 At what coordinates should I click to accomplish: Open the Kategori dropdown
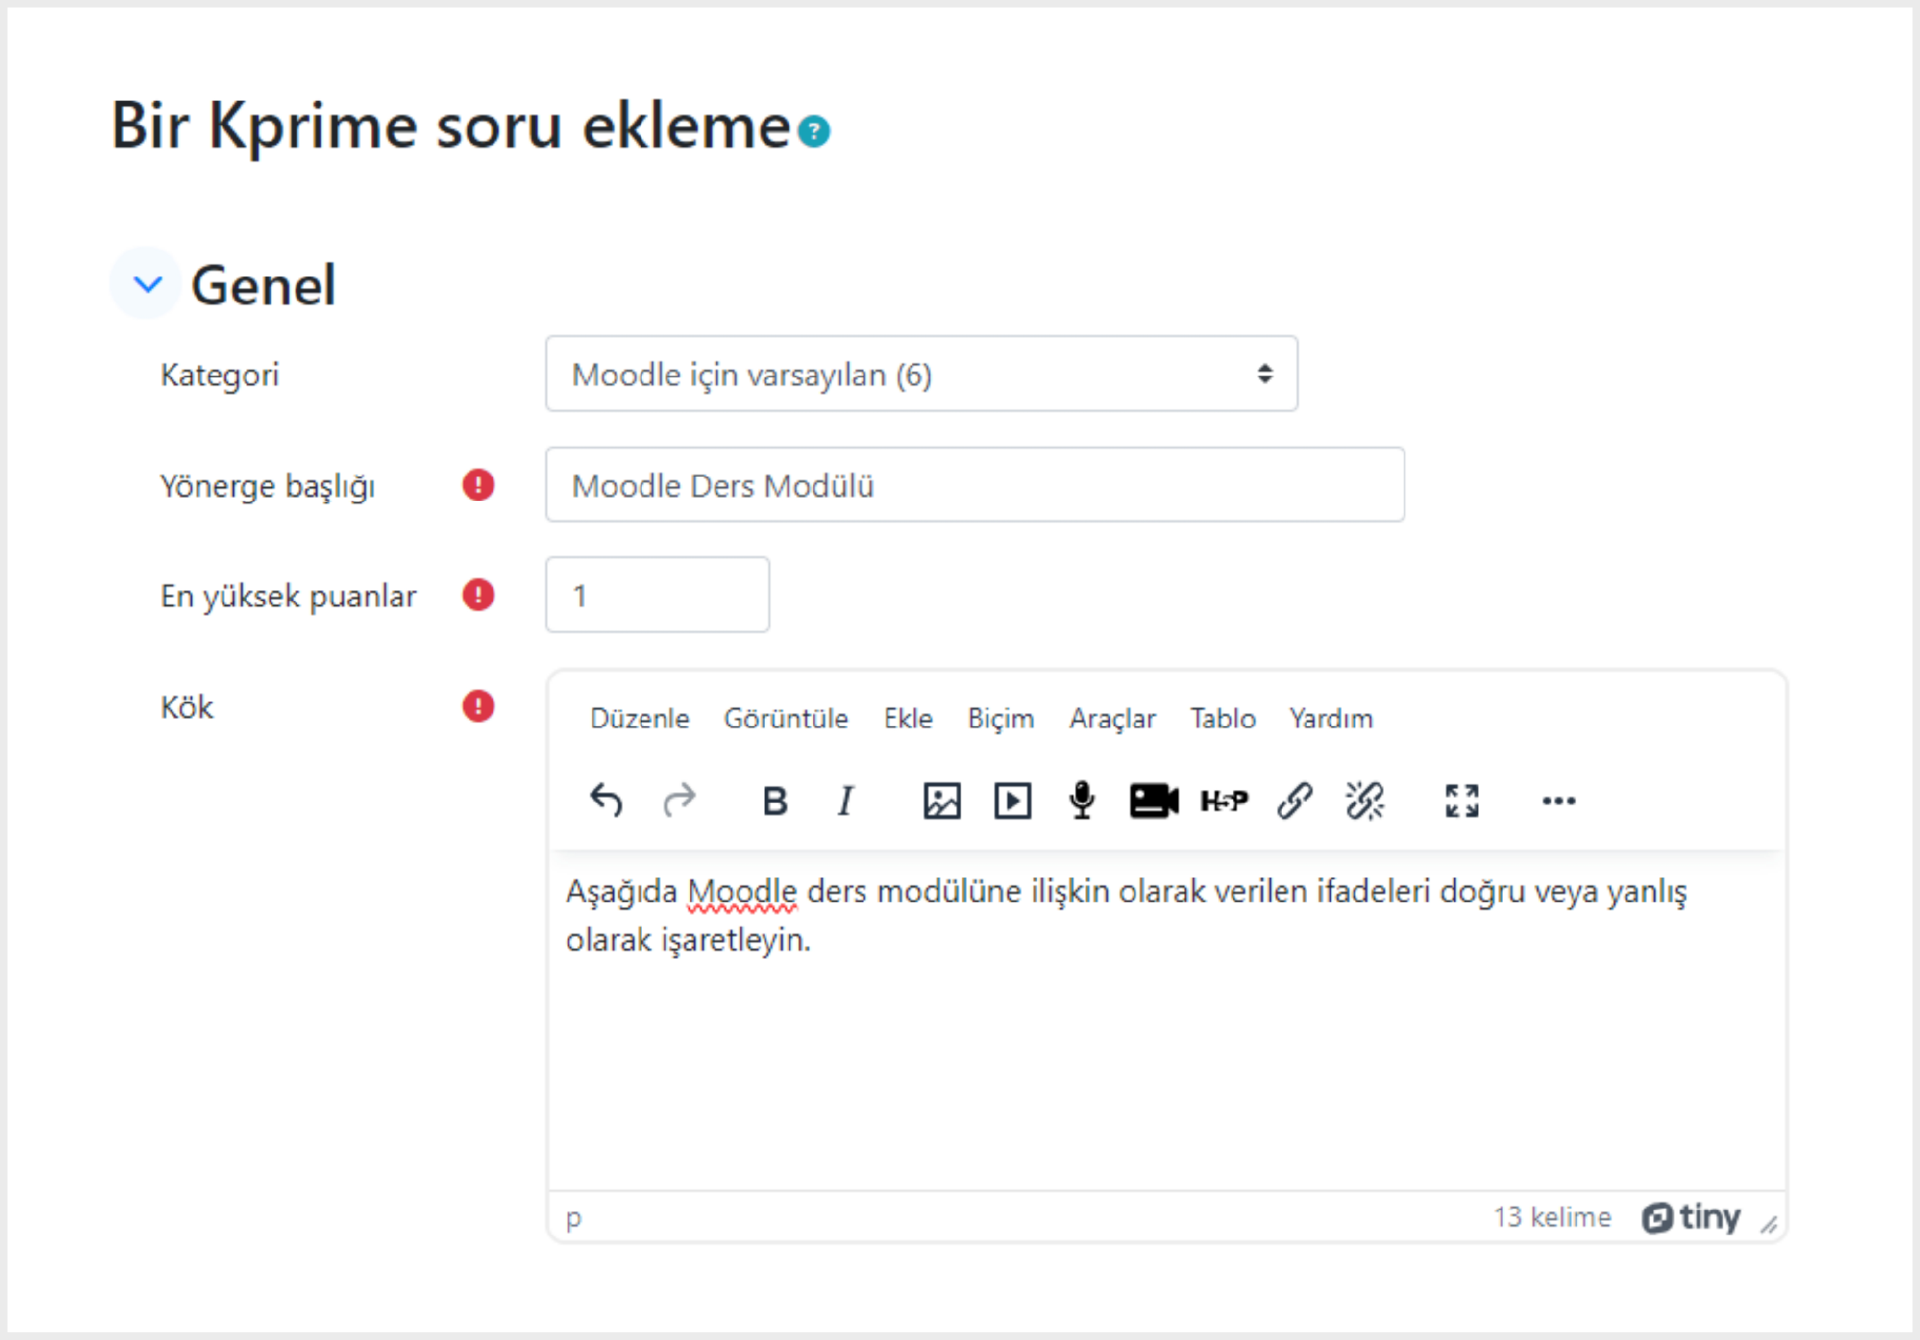pyautogui.click(x=921, y=374)
